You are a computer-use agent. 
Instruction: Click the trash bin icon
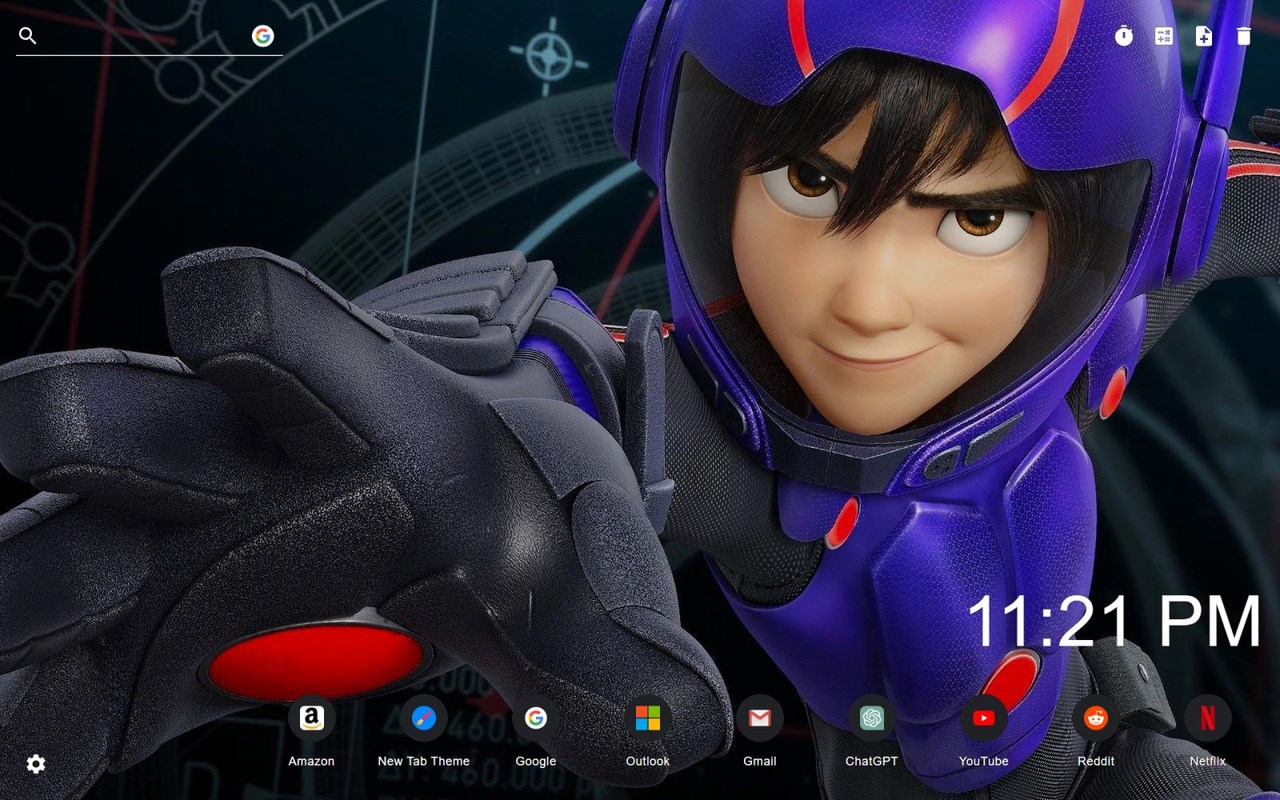1244,36
